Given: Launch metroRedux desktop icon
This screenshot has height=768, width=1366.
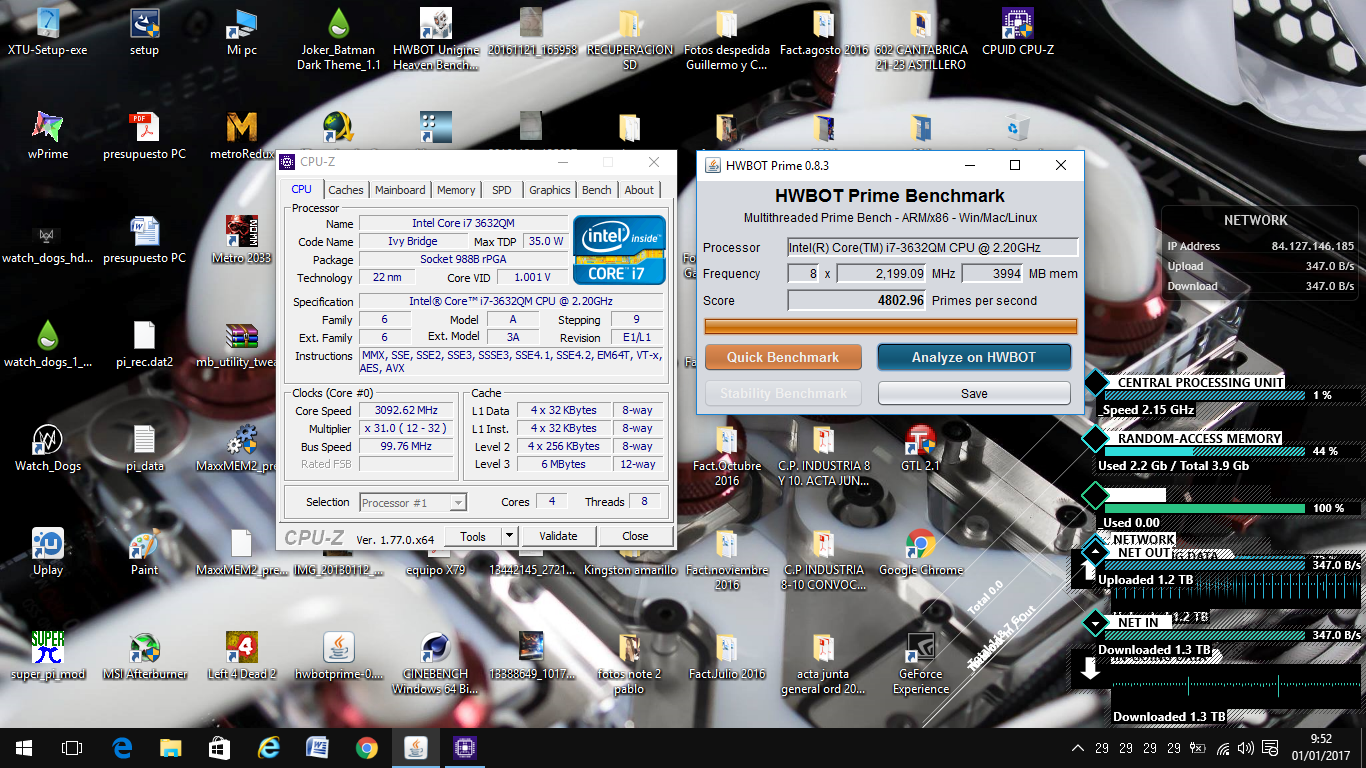Looking at the screenshot, I should pos(242,136).
